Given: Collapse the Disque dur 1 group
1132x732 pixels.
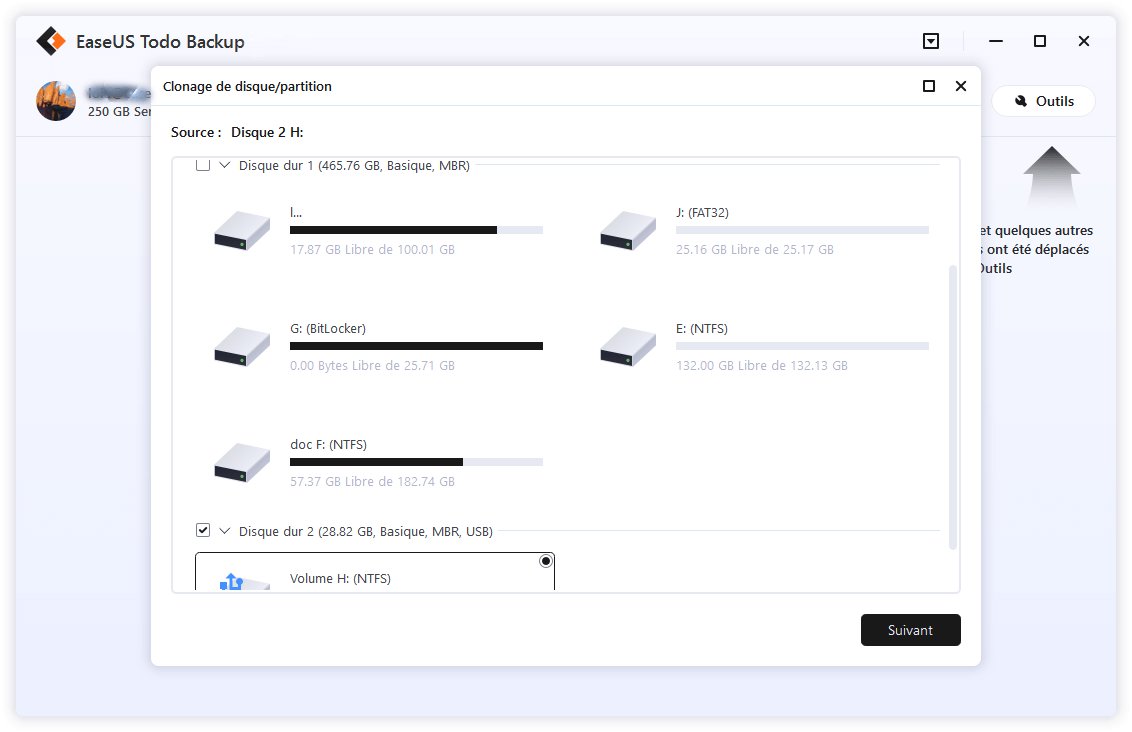Looking at the screenshot, I should click(225, 165).
